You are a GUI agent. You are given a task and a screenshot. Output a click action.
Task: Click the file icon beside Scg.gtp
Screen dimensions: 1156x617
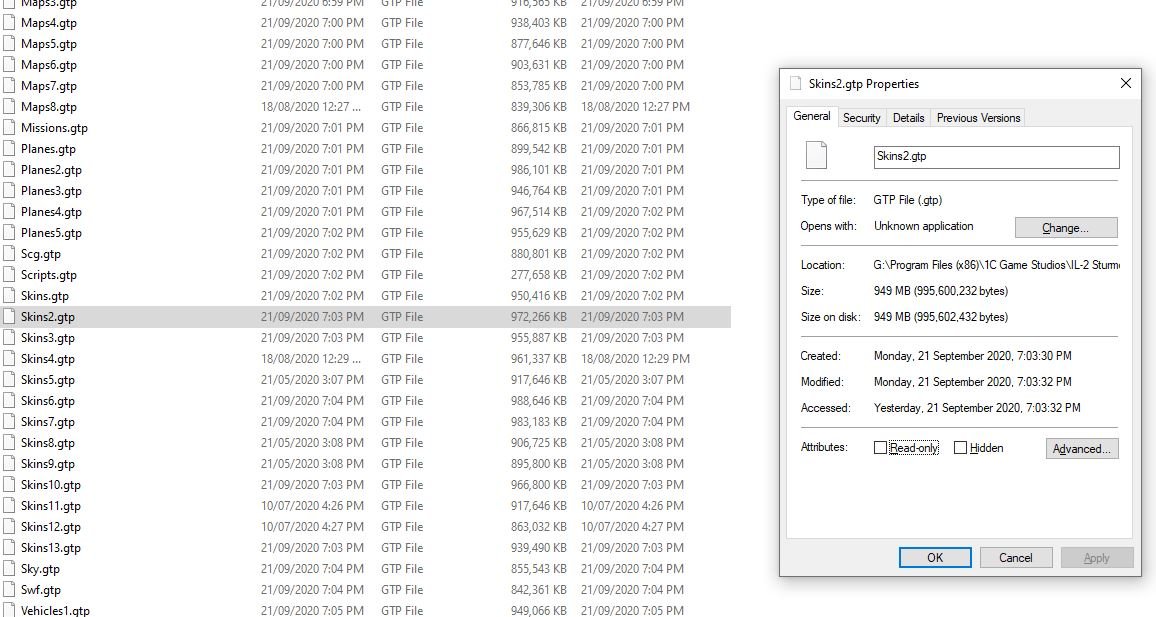(9, 254)
